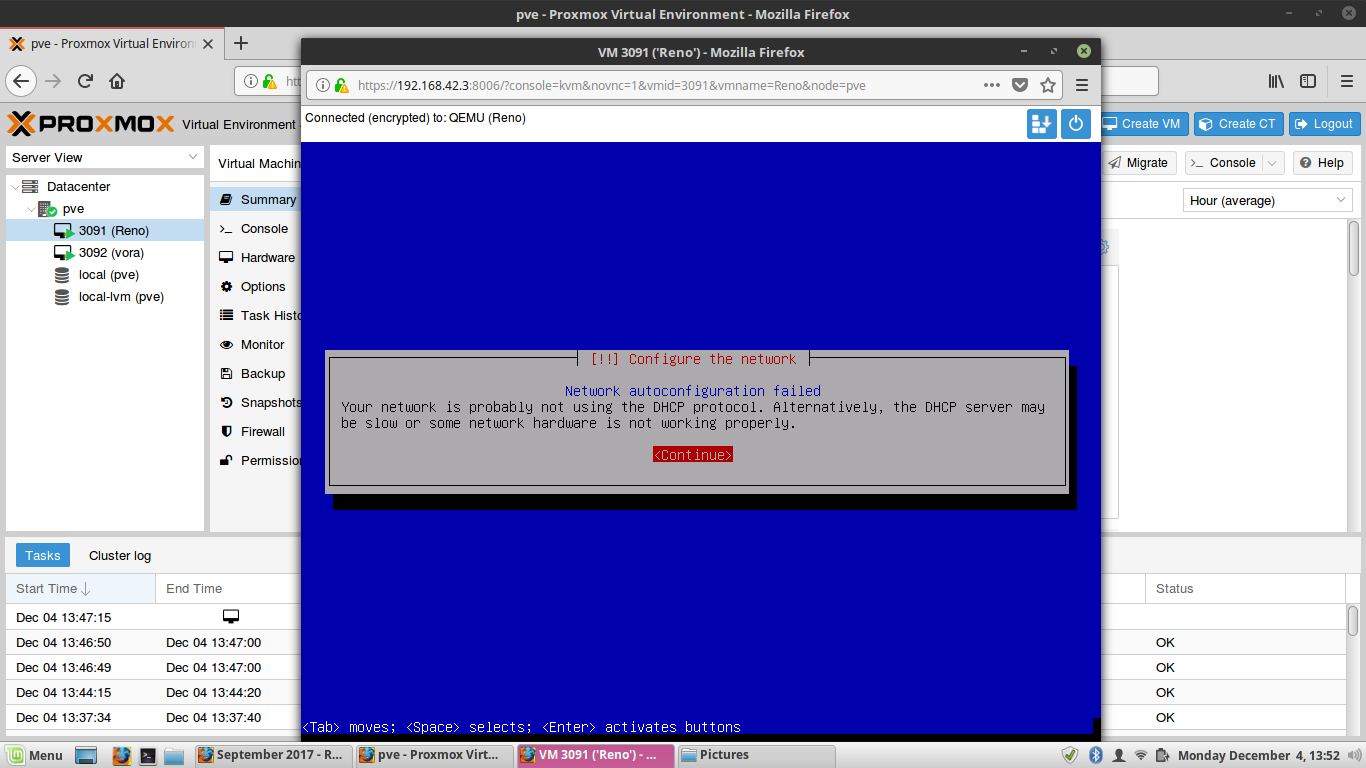
Task: Open file manager from taskbar quick launcher
Action: pyautogui.click(x=174, y=755)
